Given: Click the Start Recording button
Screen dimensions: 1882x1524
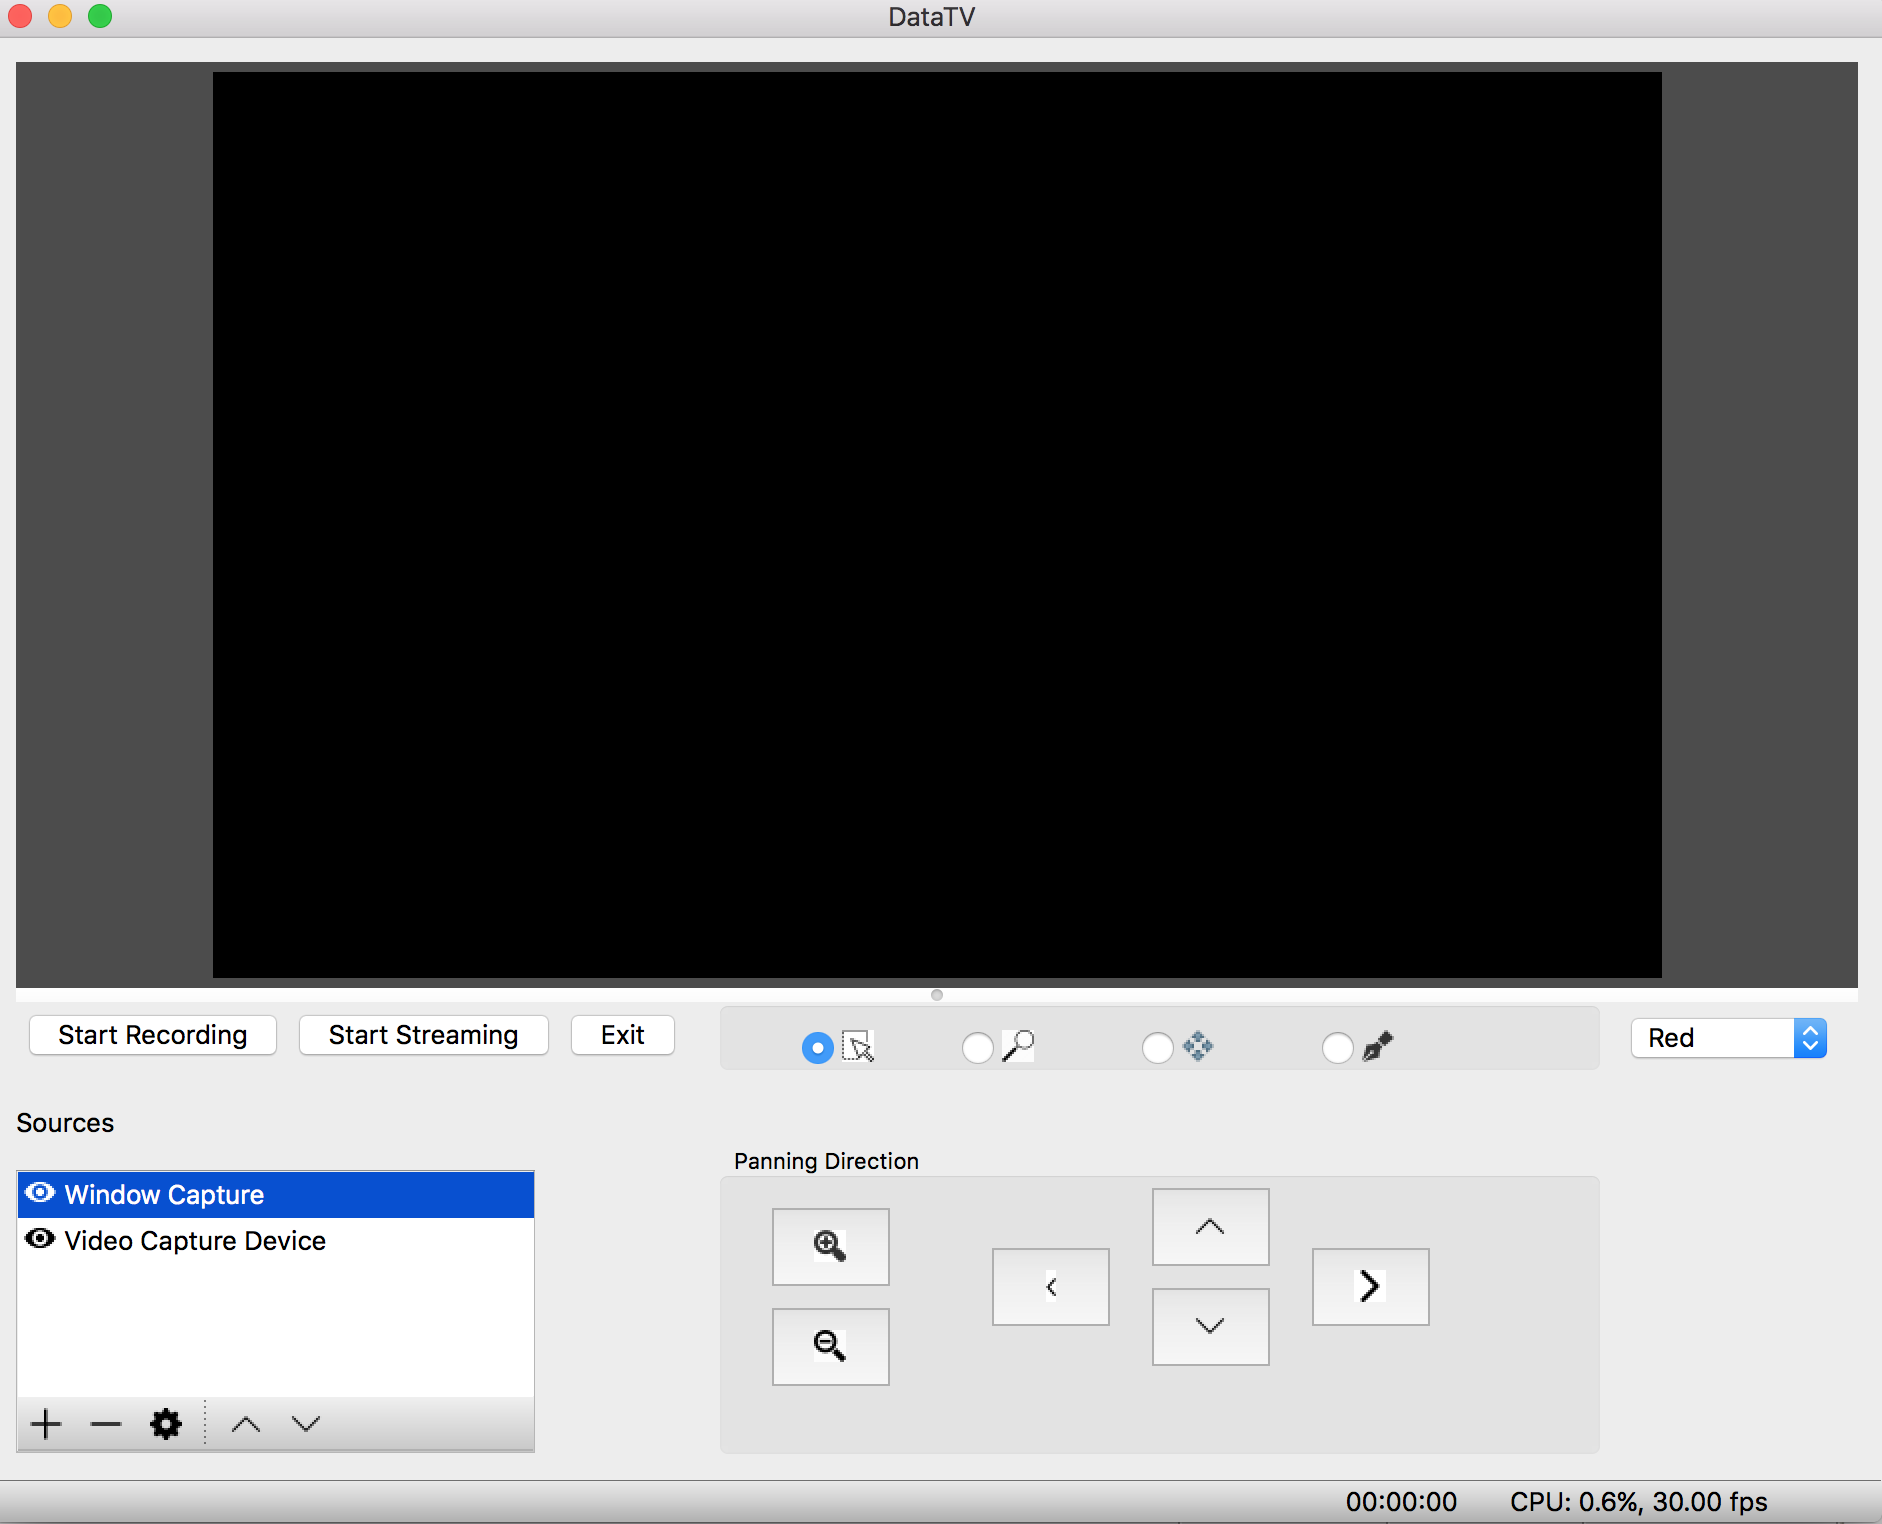Looking at the screenshot, I should click(153, 1035).
